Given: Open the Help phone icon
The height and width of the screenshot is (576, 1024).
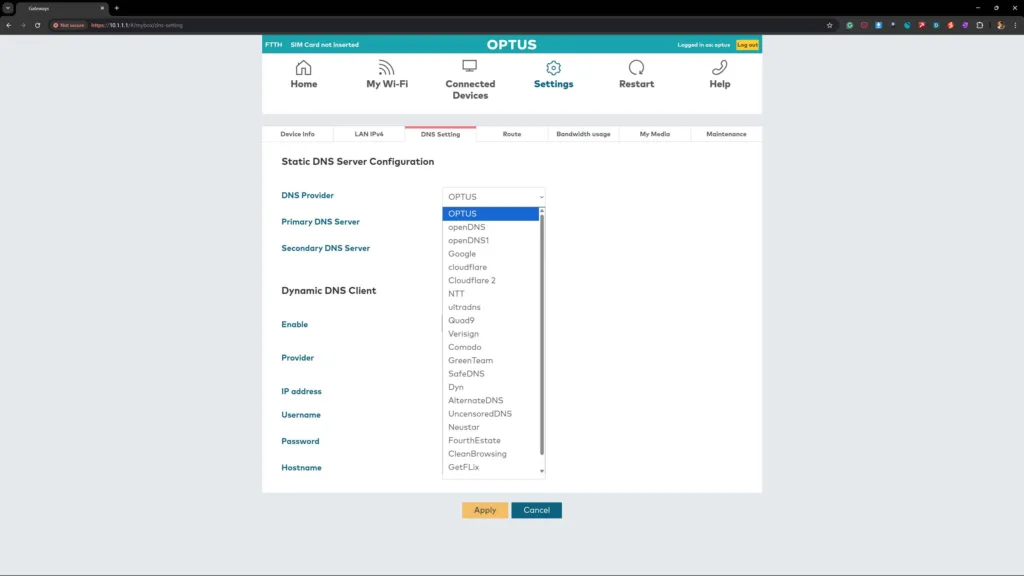Looking at the screenshot, I should coord(720,68).
